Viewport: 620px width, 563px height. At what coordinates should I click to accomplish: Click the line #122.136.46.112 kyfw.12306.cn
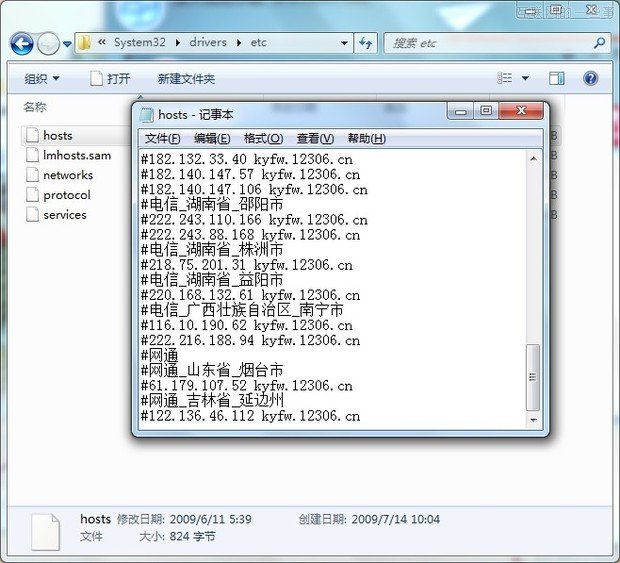tap(251, 416)
